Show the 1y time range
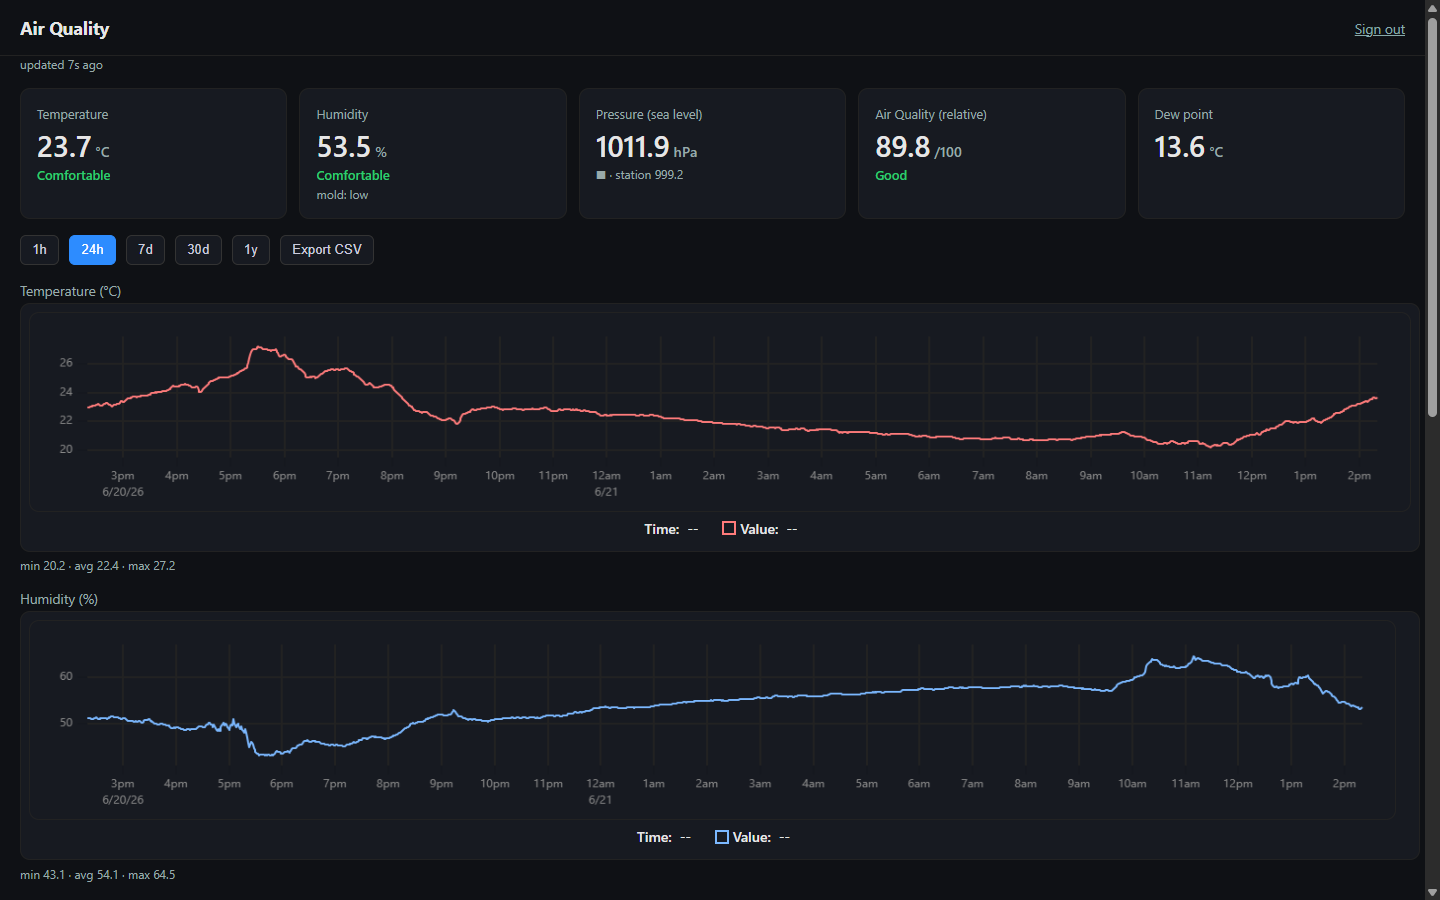 pyautogui.click(x=251, y=250)
